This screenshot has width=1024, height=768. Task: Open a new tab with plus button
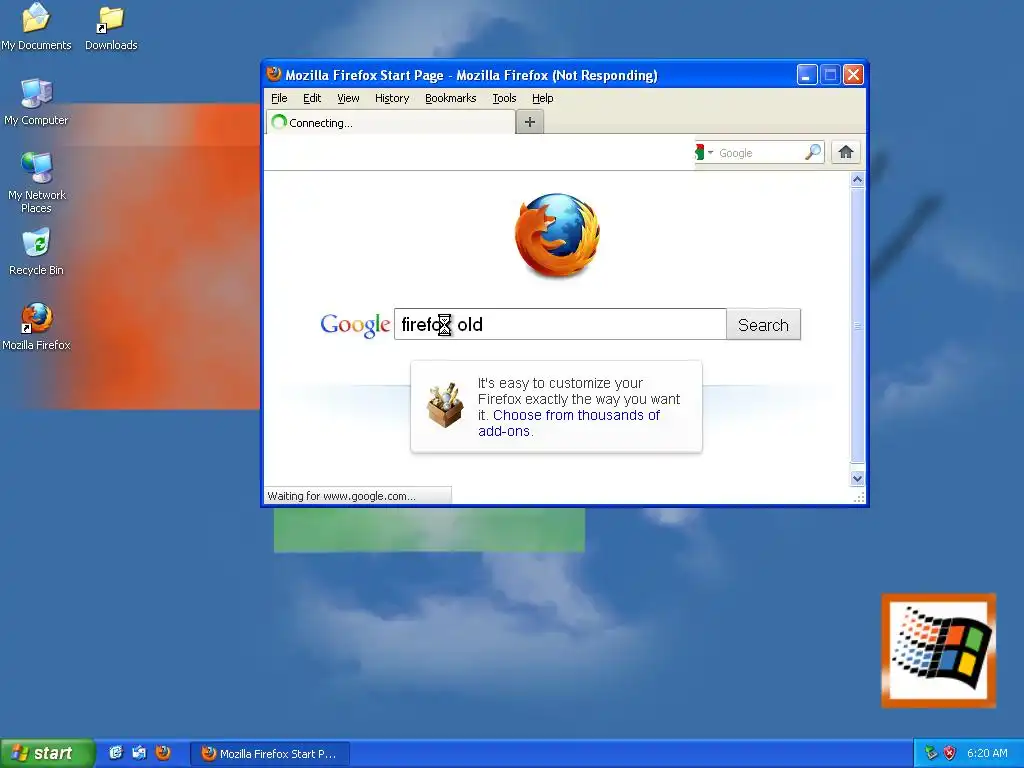tap(530, 122)
